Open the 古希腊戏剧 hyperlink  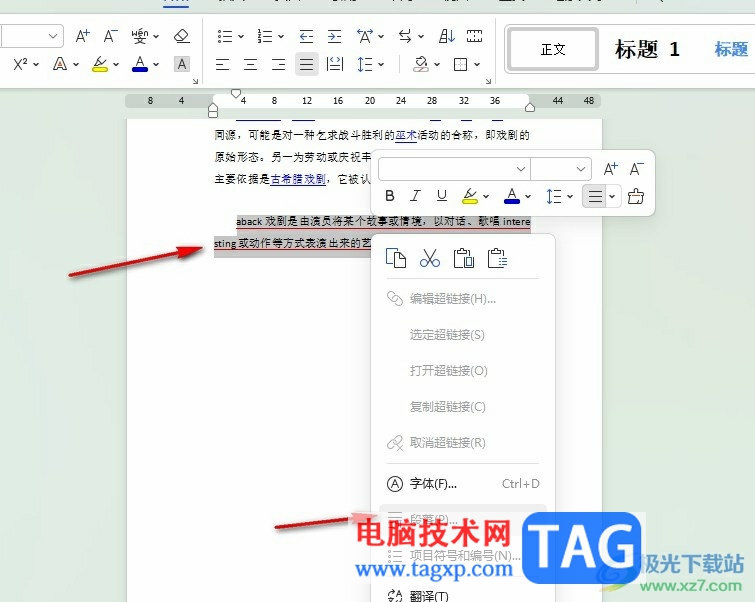[x=298, y=180]
